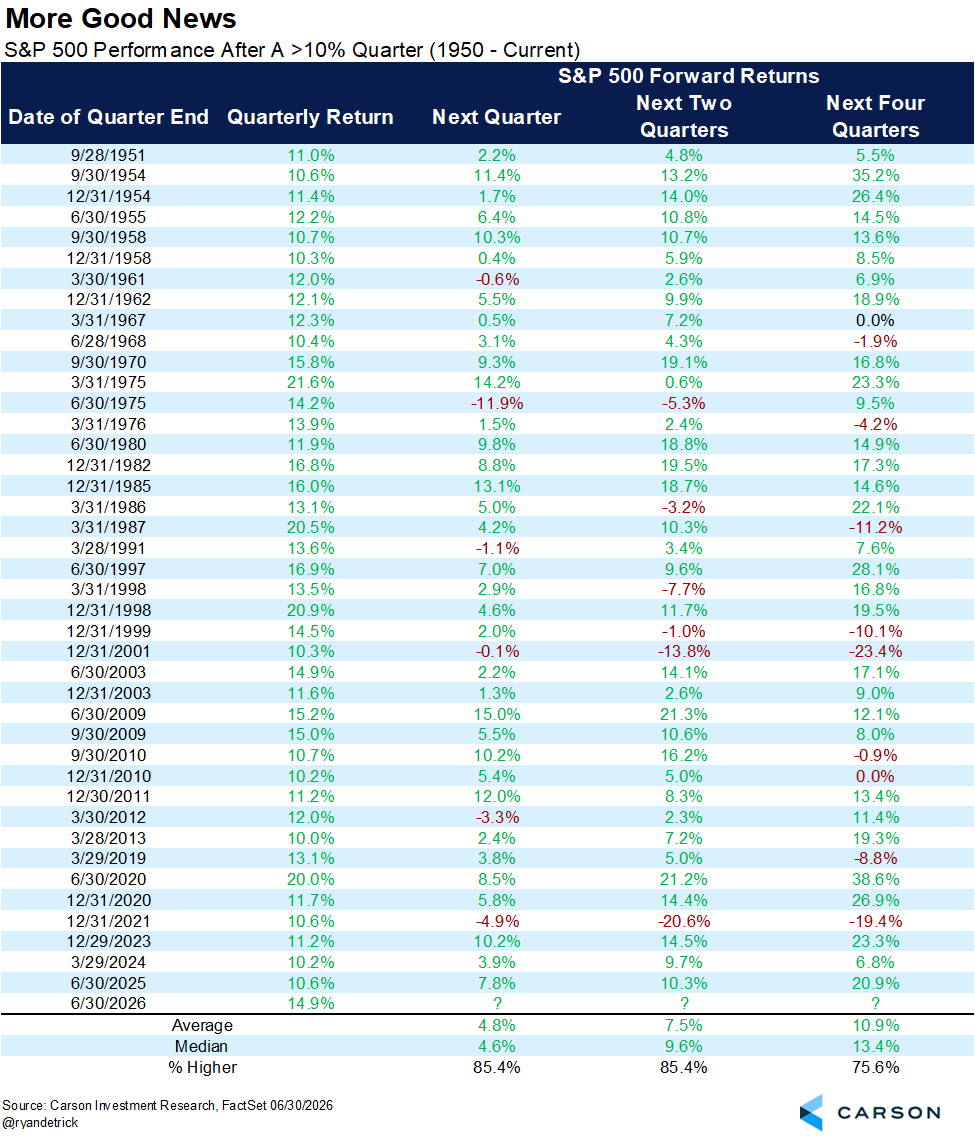
Task: Select the 6/30/1980 date cell
Action: pyautogui.click(x=108, y=444)
